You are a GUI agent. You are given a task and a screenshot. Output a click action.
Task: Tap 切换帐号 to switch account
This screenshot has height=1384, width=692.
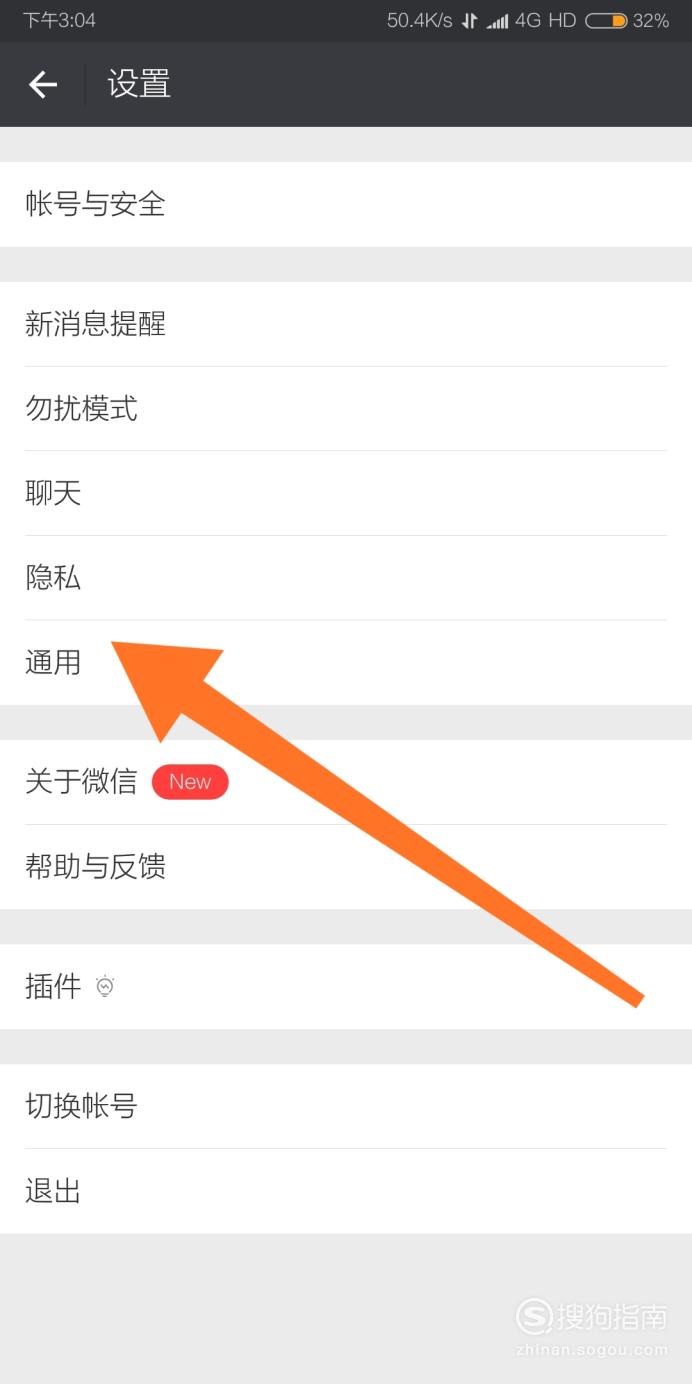pyautogui.click(x=346, y=1106)
